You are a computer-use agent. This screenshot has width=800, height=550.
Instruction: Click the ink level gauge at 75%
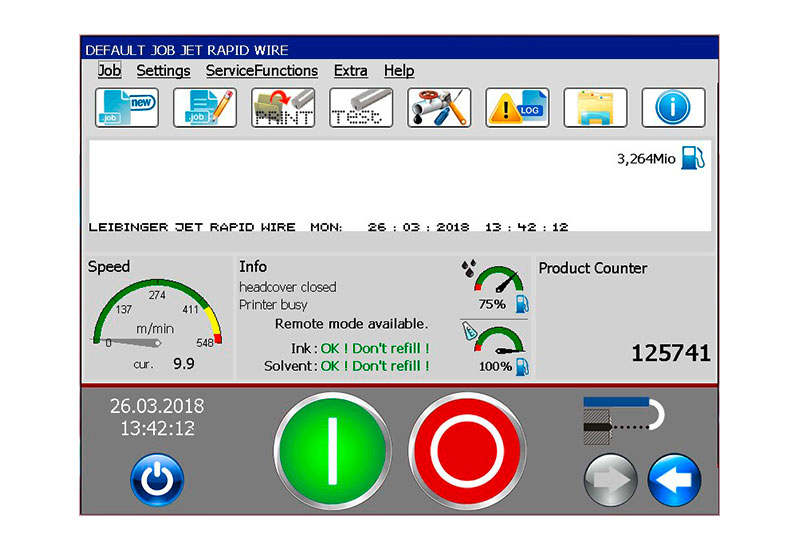coord(498,279)
